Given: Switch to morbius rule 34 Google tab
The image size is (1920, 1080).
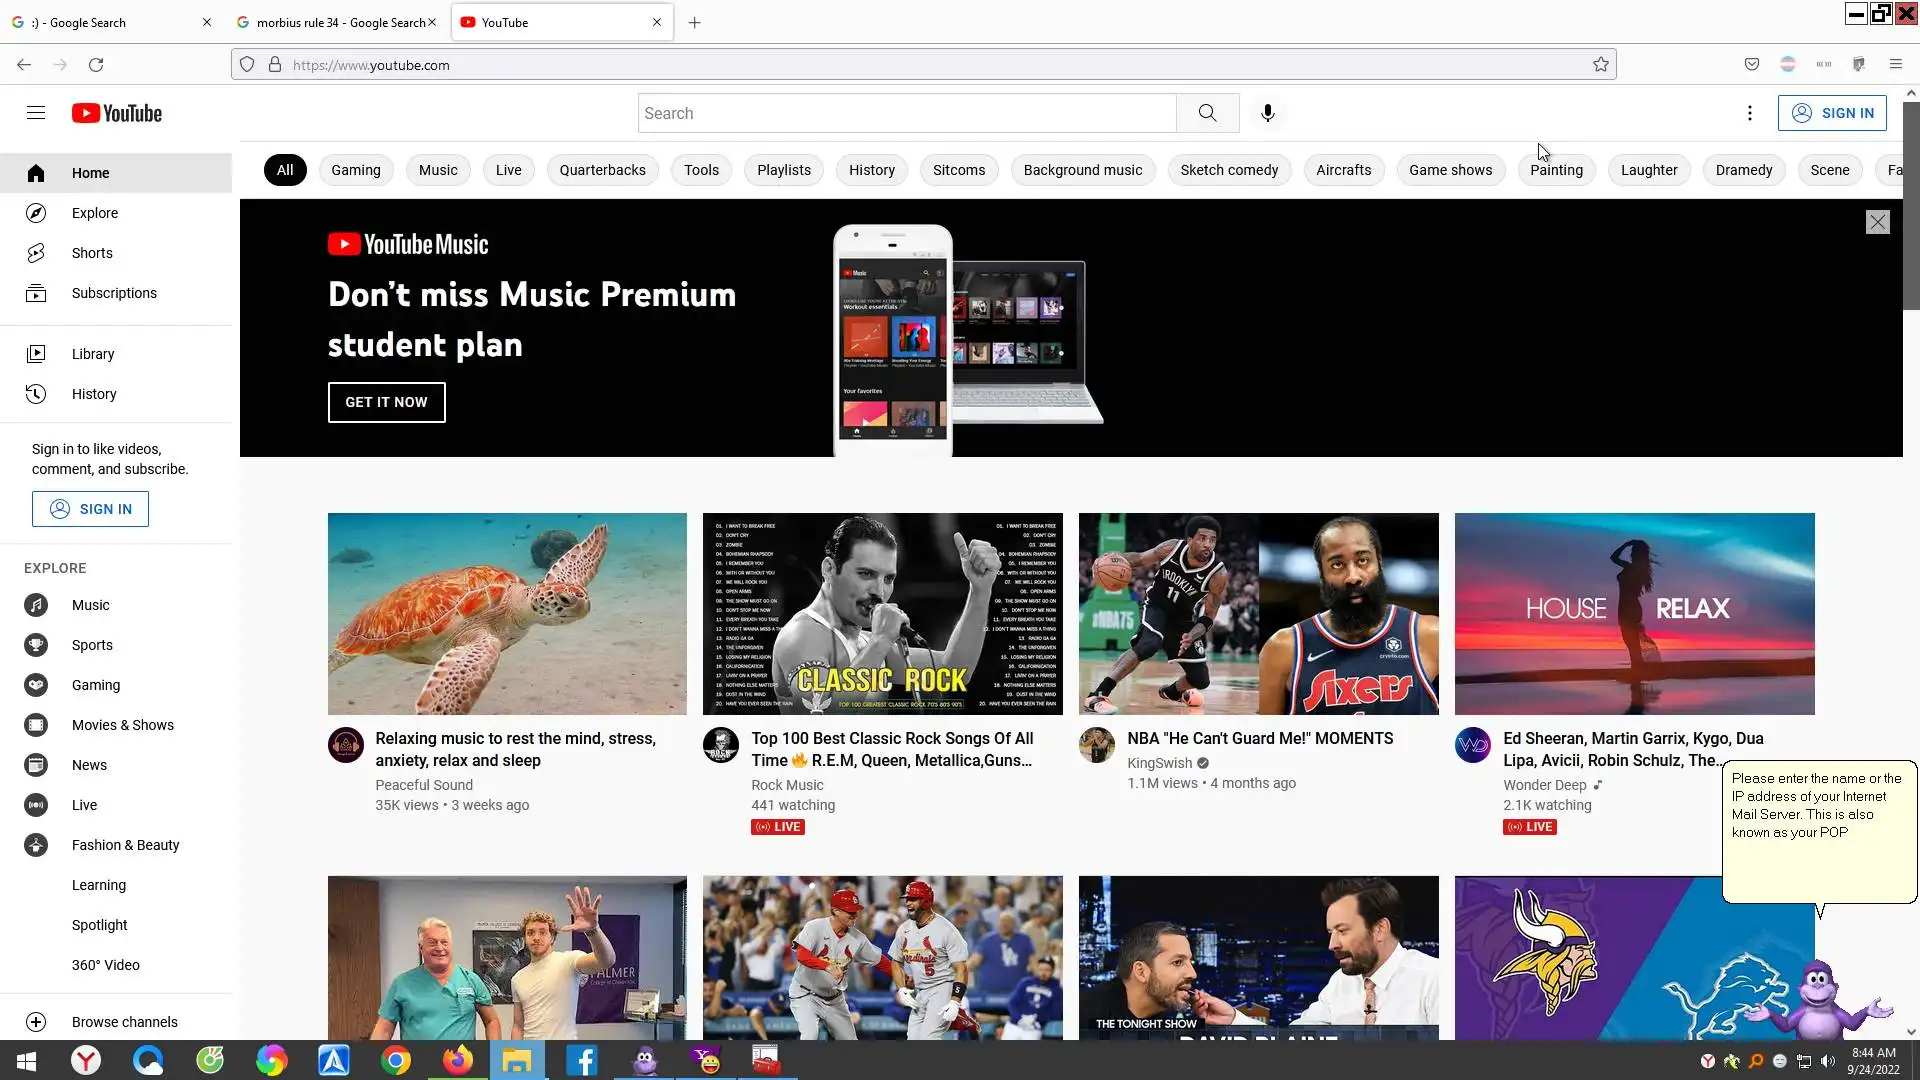Looking at the screenshot, I should pyautogui.click(x=338, y=22).
